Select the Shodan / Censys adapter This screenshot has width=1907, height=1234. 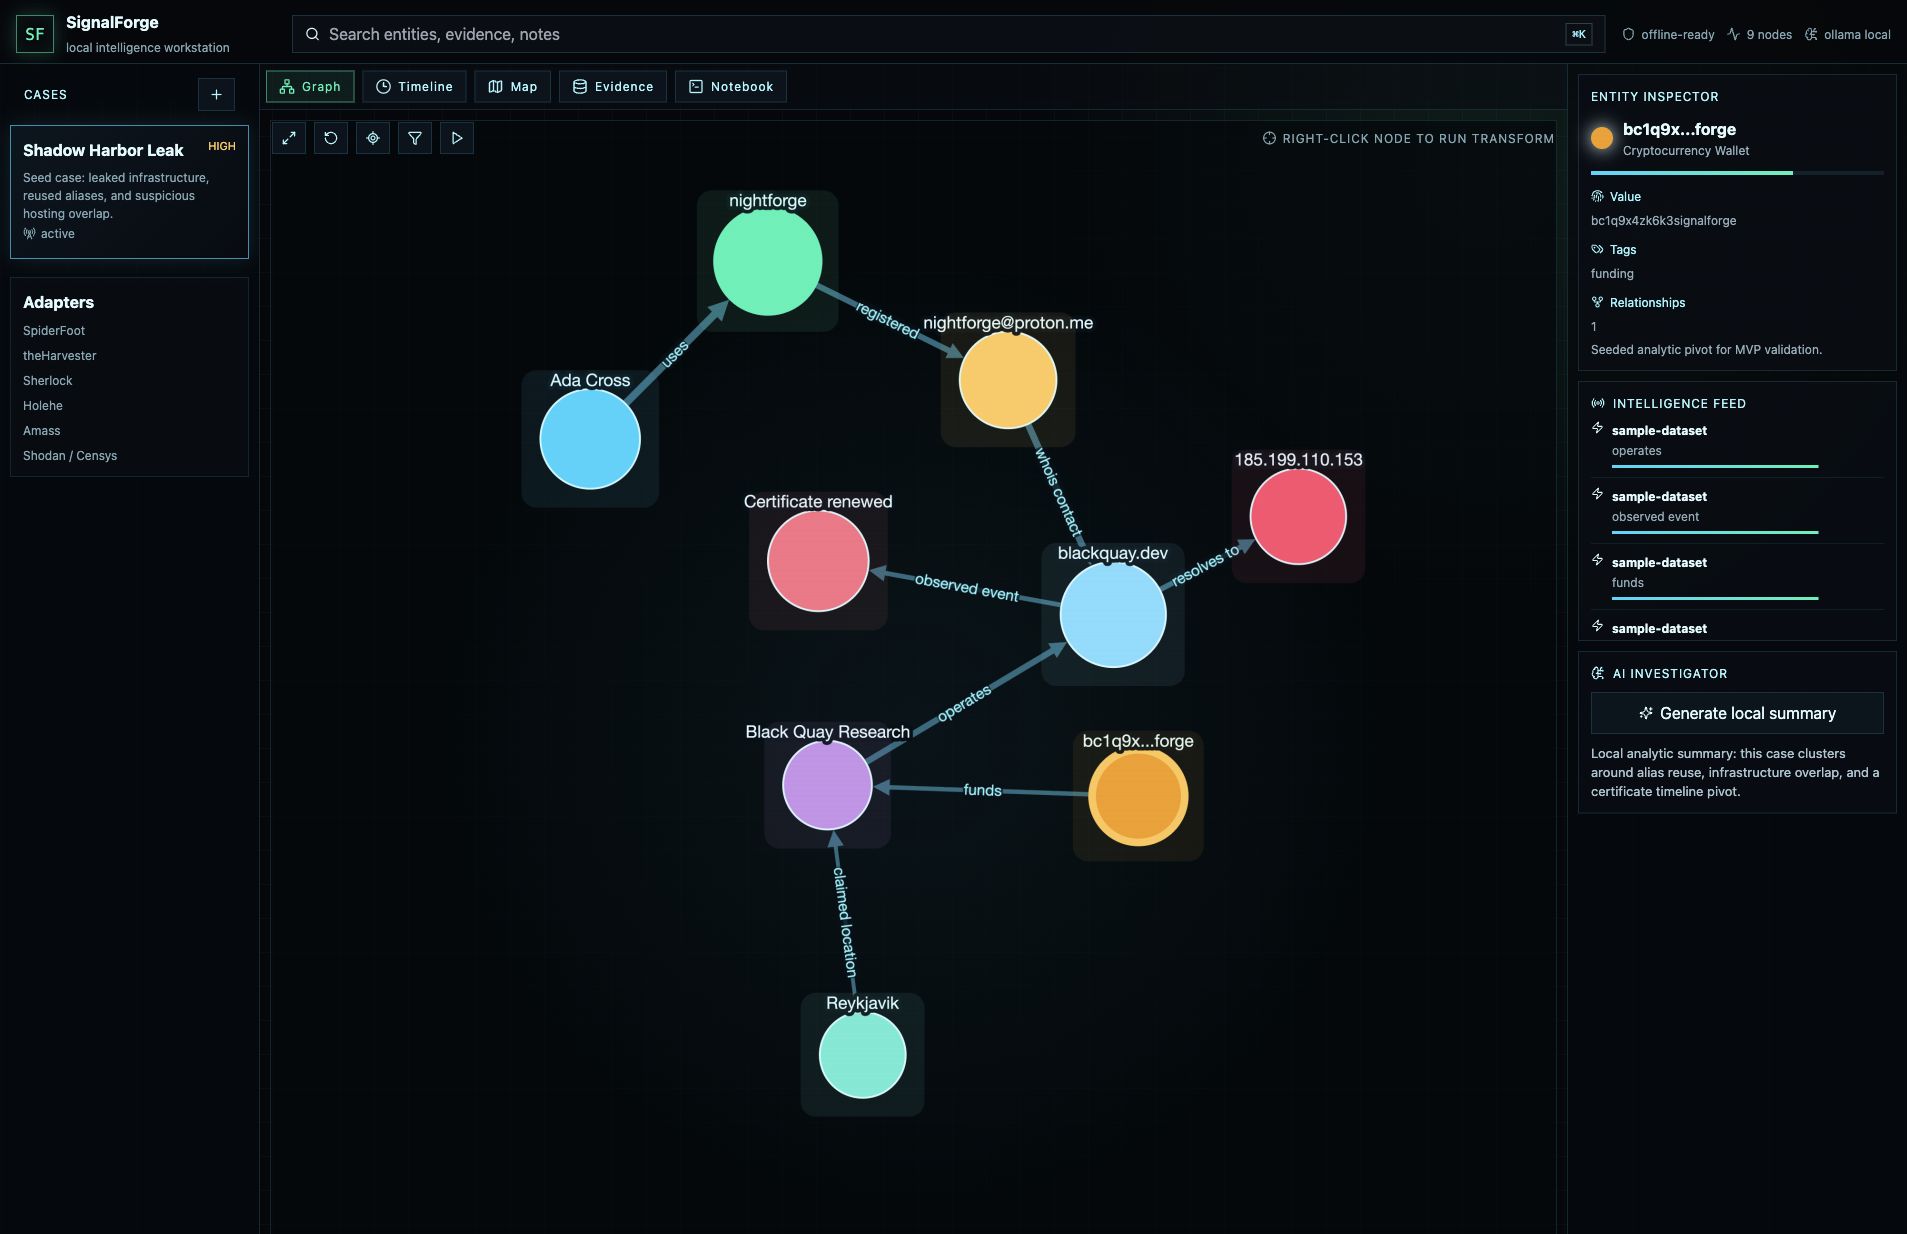coord(70,456)
